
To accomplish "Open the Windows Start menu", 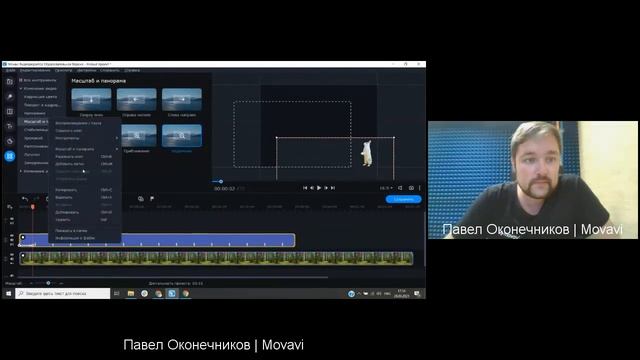I will click(8, 293).
